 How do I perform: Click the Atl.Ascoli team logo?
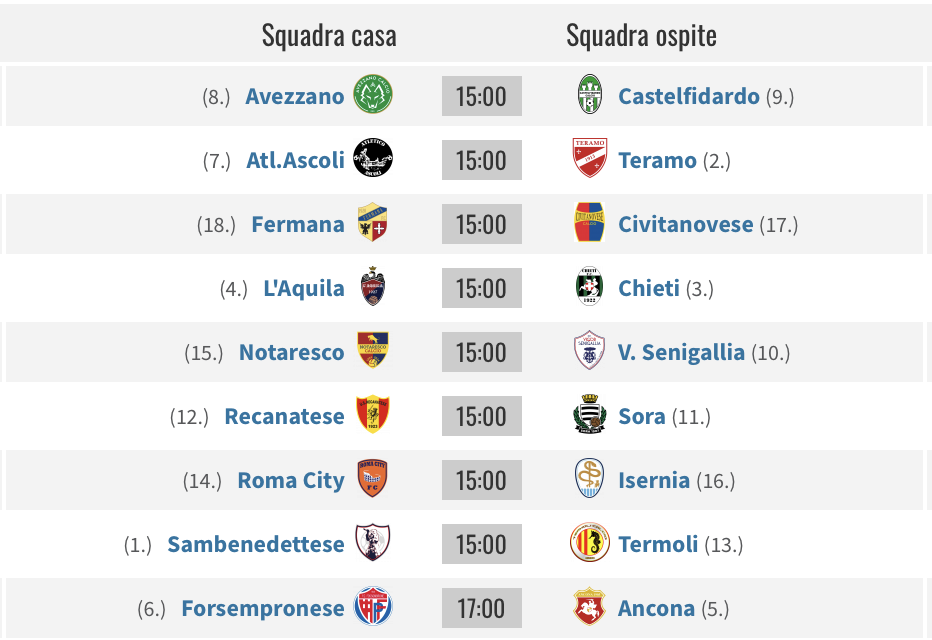(372, 160)
